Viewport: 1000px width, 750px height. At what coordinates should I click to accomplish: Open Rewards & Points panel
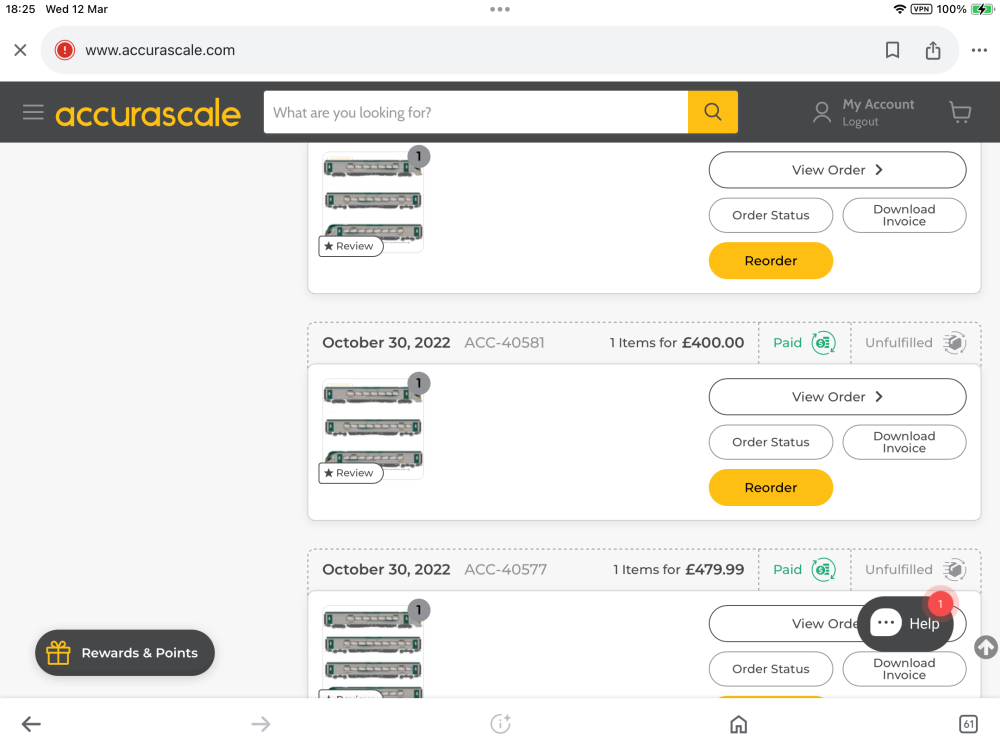(125, 653)
